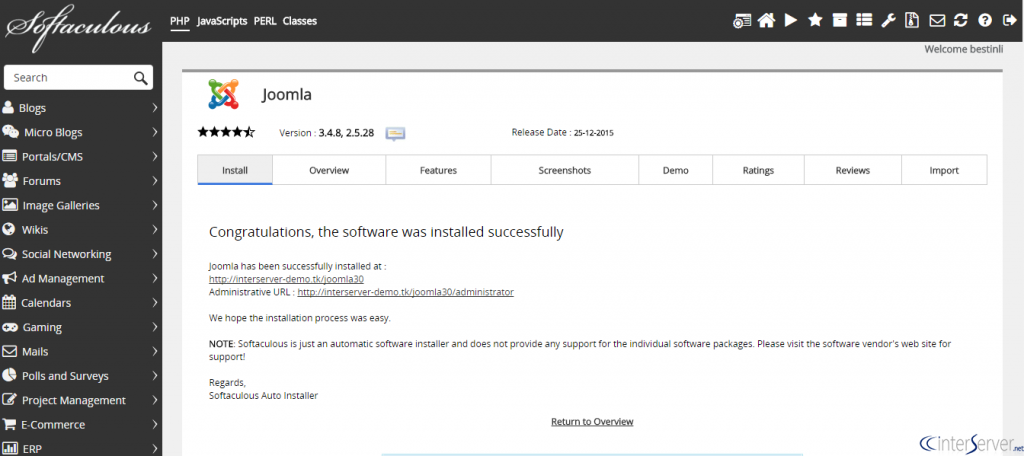The image size is (1024, 456).
Task: Click the logout arrow icon
Action: point(1008,21)
